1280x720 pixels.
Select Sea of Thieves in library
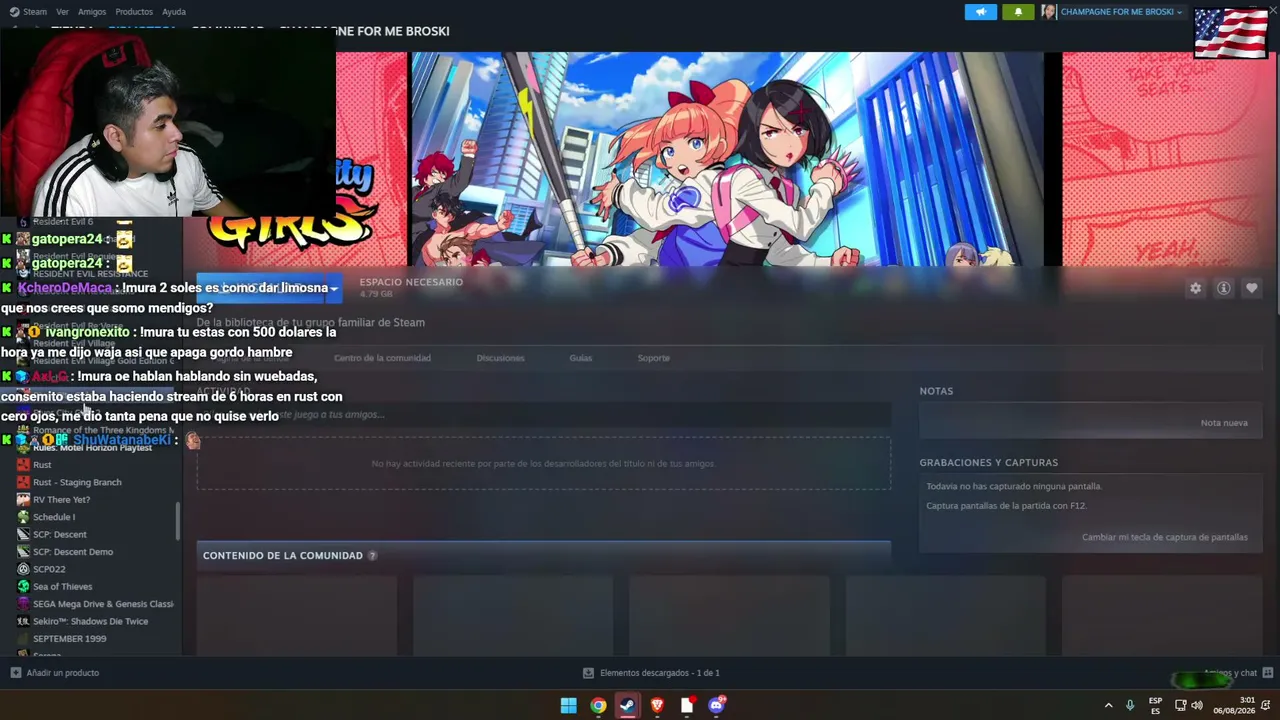[63, 586]
